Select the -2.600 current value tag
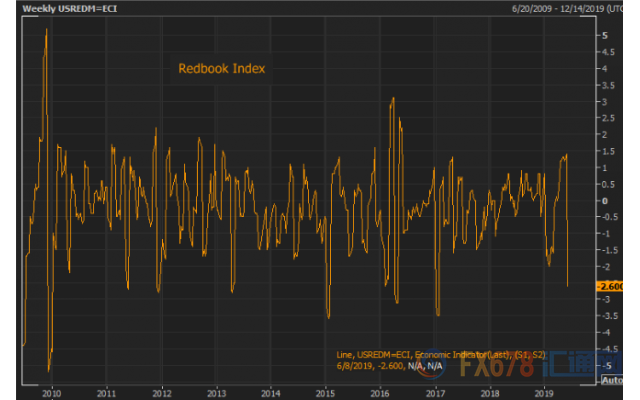This screenshot has width=640, height=400. 610,287
